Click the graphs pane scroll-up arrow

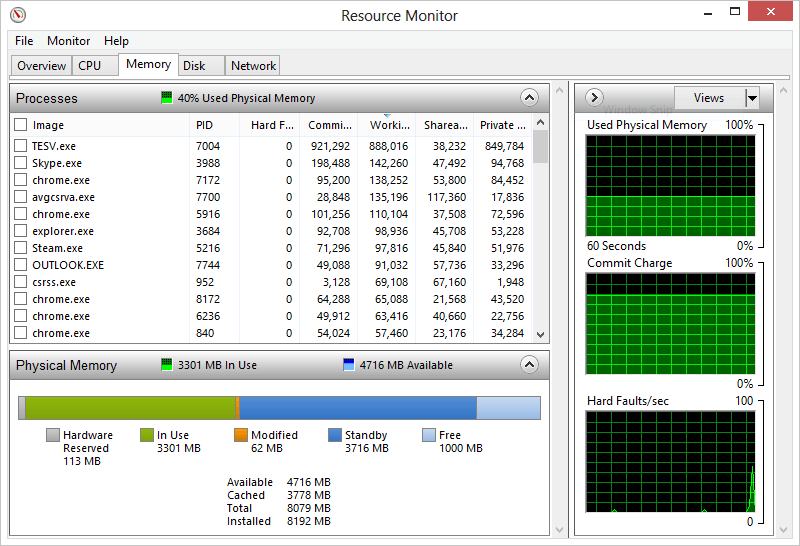[x=784, y=90]
